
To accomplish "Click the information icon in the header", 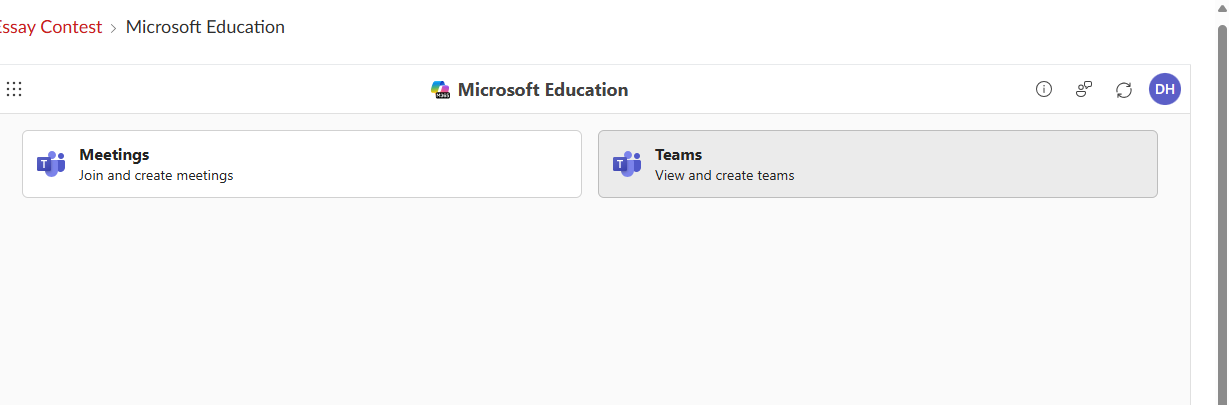I will [x=1044, y=89].
